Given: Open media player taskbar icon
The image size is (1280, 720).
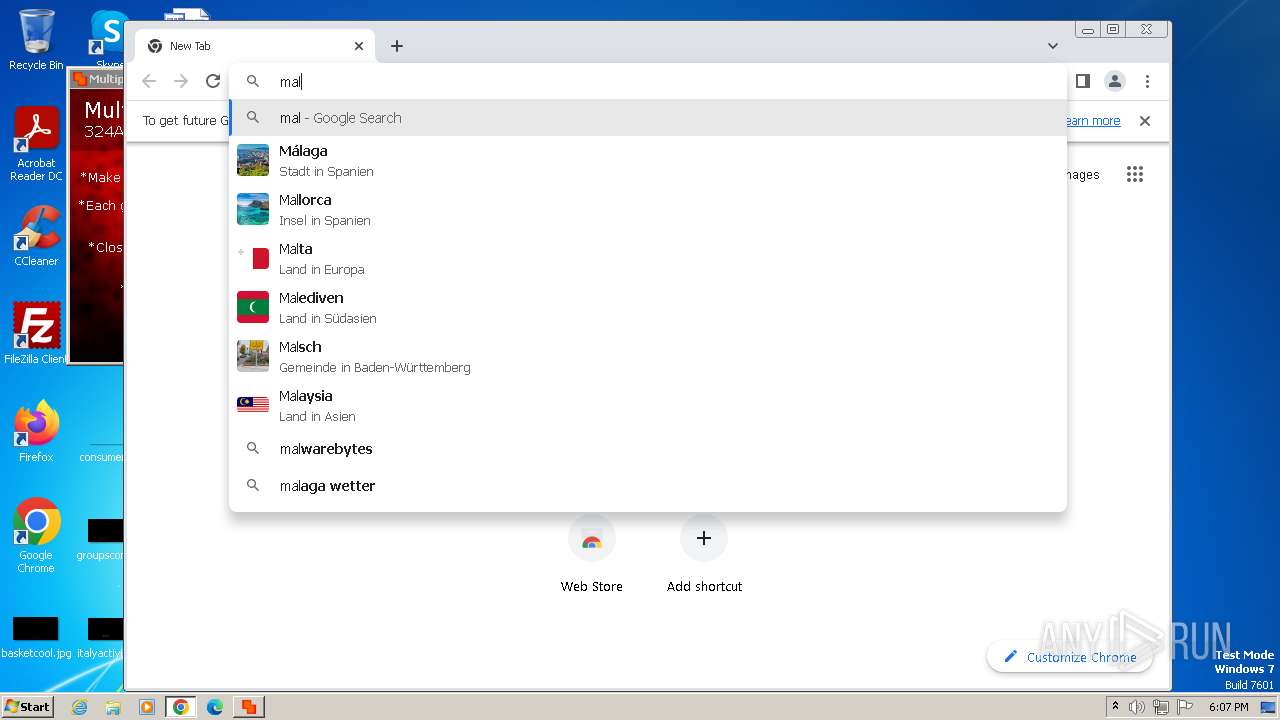Looking at the screenshot, I should pos(147,707).
